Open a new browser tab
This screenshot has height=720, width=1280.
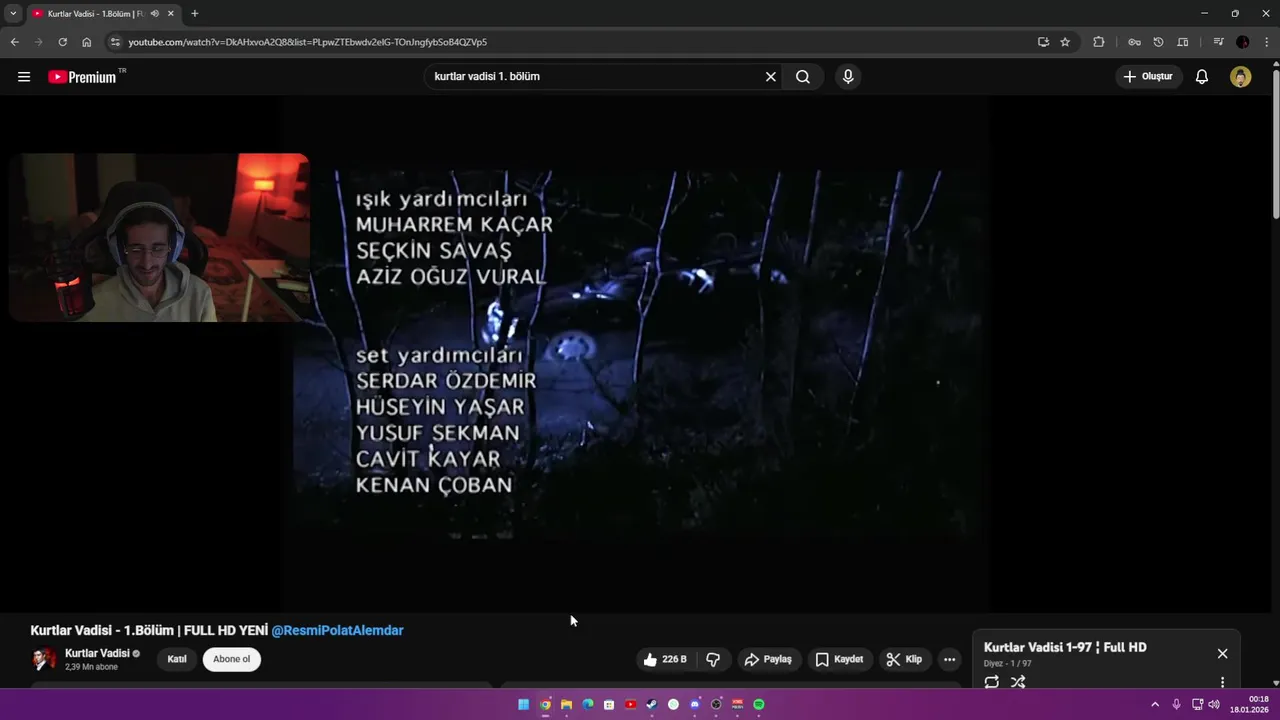(194, 13)
